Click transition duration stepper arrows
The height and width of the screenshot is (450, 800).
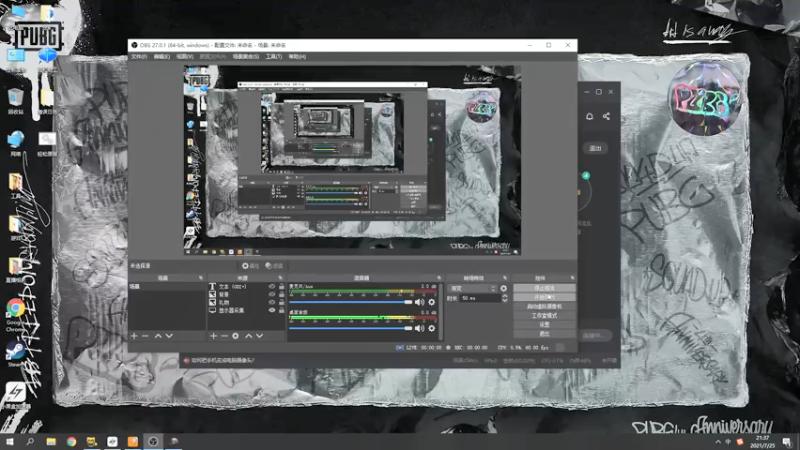(505, 298)
